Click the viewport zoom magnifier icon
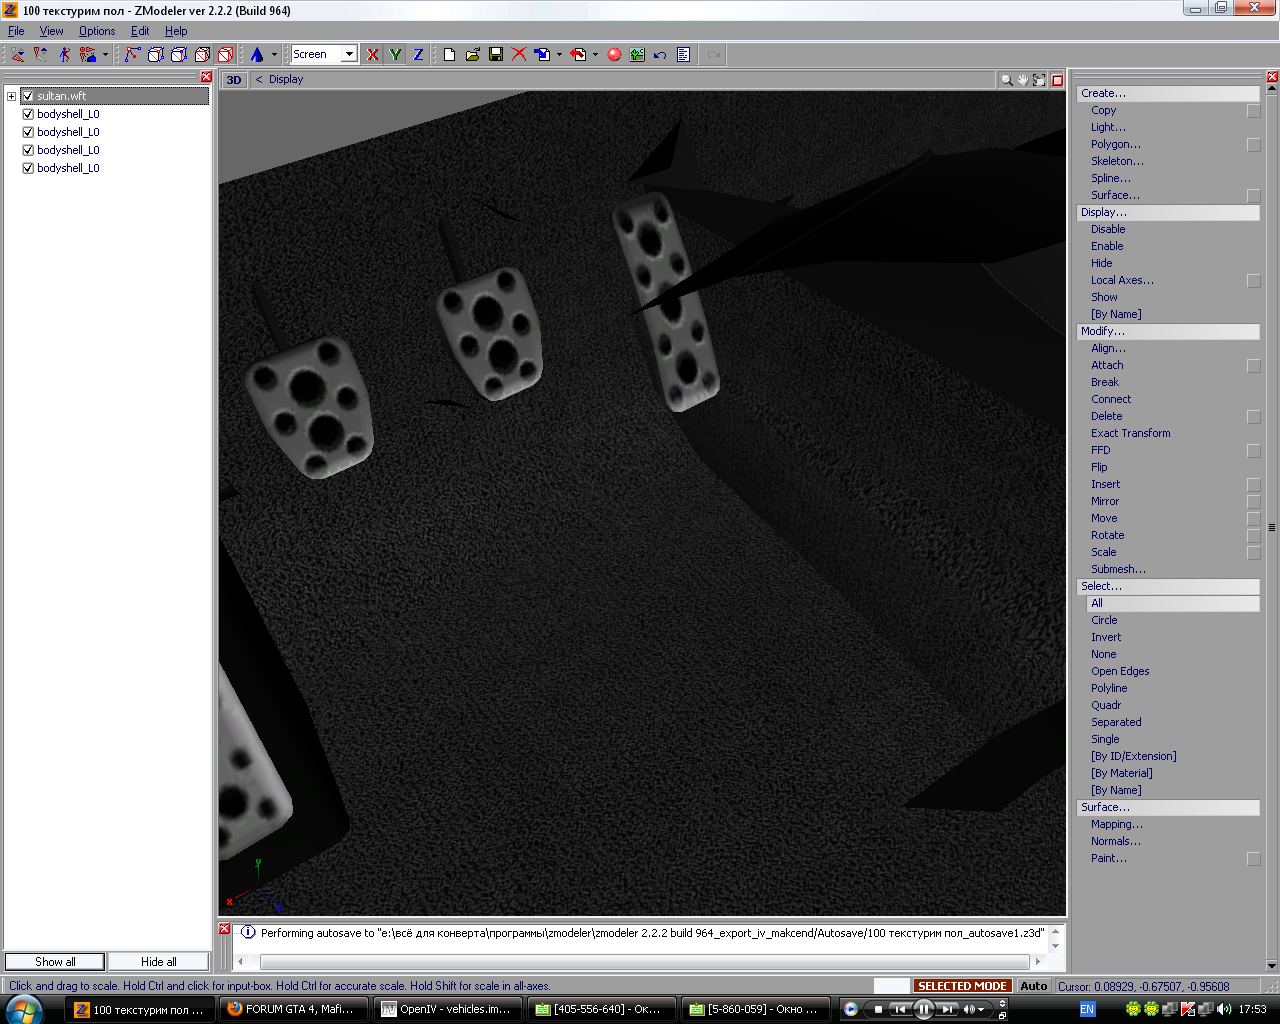 [x=1007, y=80]
